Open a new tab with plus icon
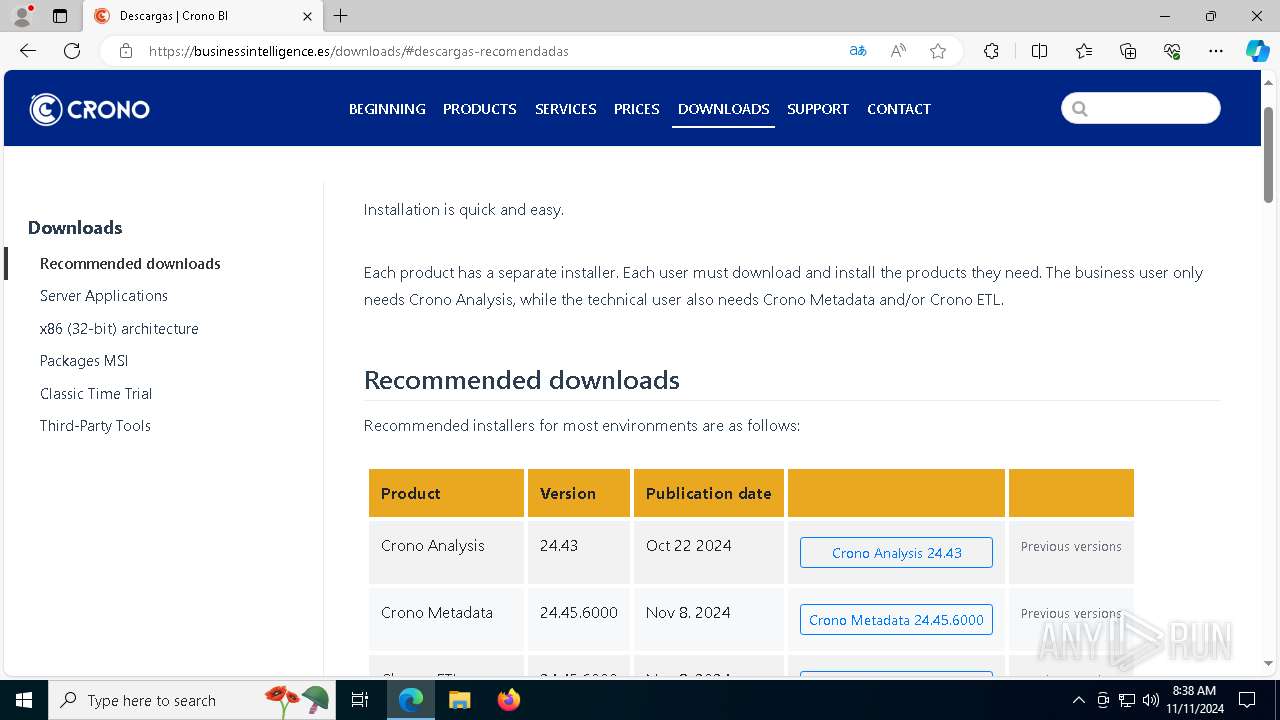Screen dimensions: 1280x720 pos(341,16)
